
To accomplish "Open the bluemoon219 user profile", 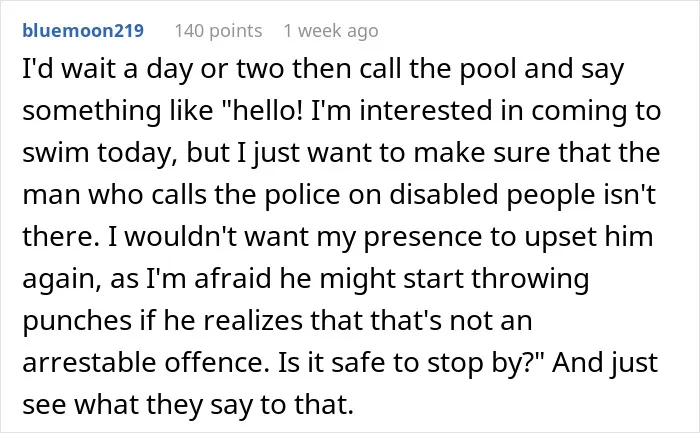I will point(83,31).
